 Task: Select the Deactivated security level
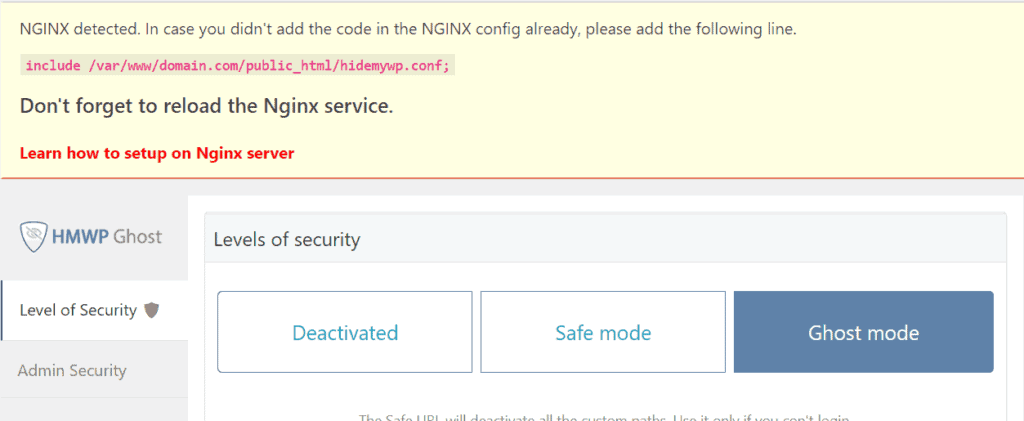345,332
